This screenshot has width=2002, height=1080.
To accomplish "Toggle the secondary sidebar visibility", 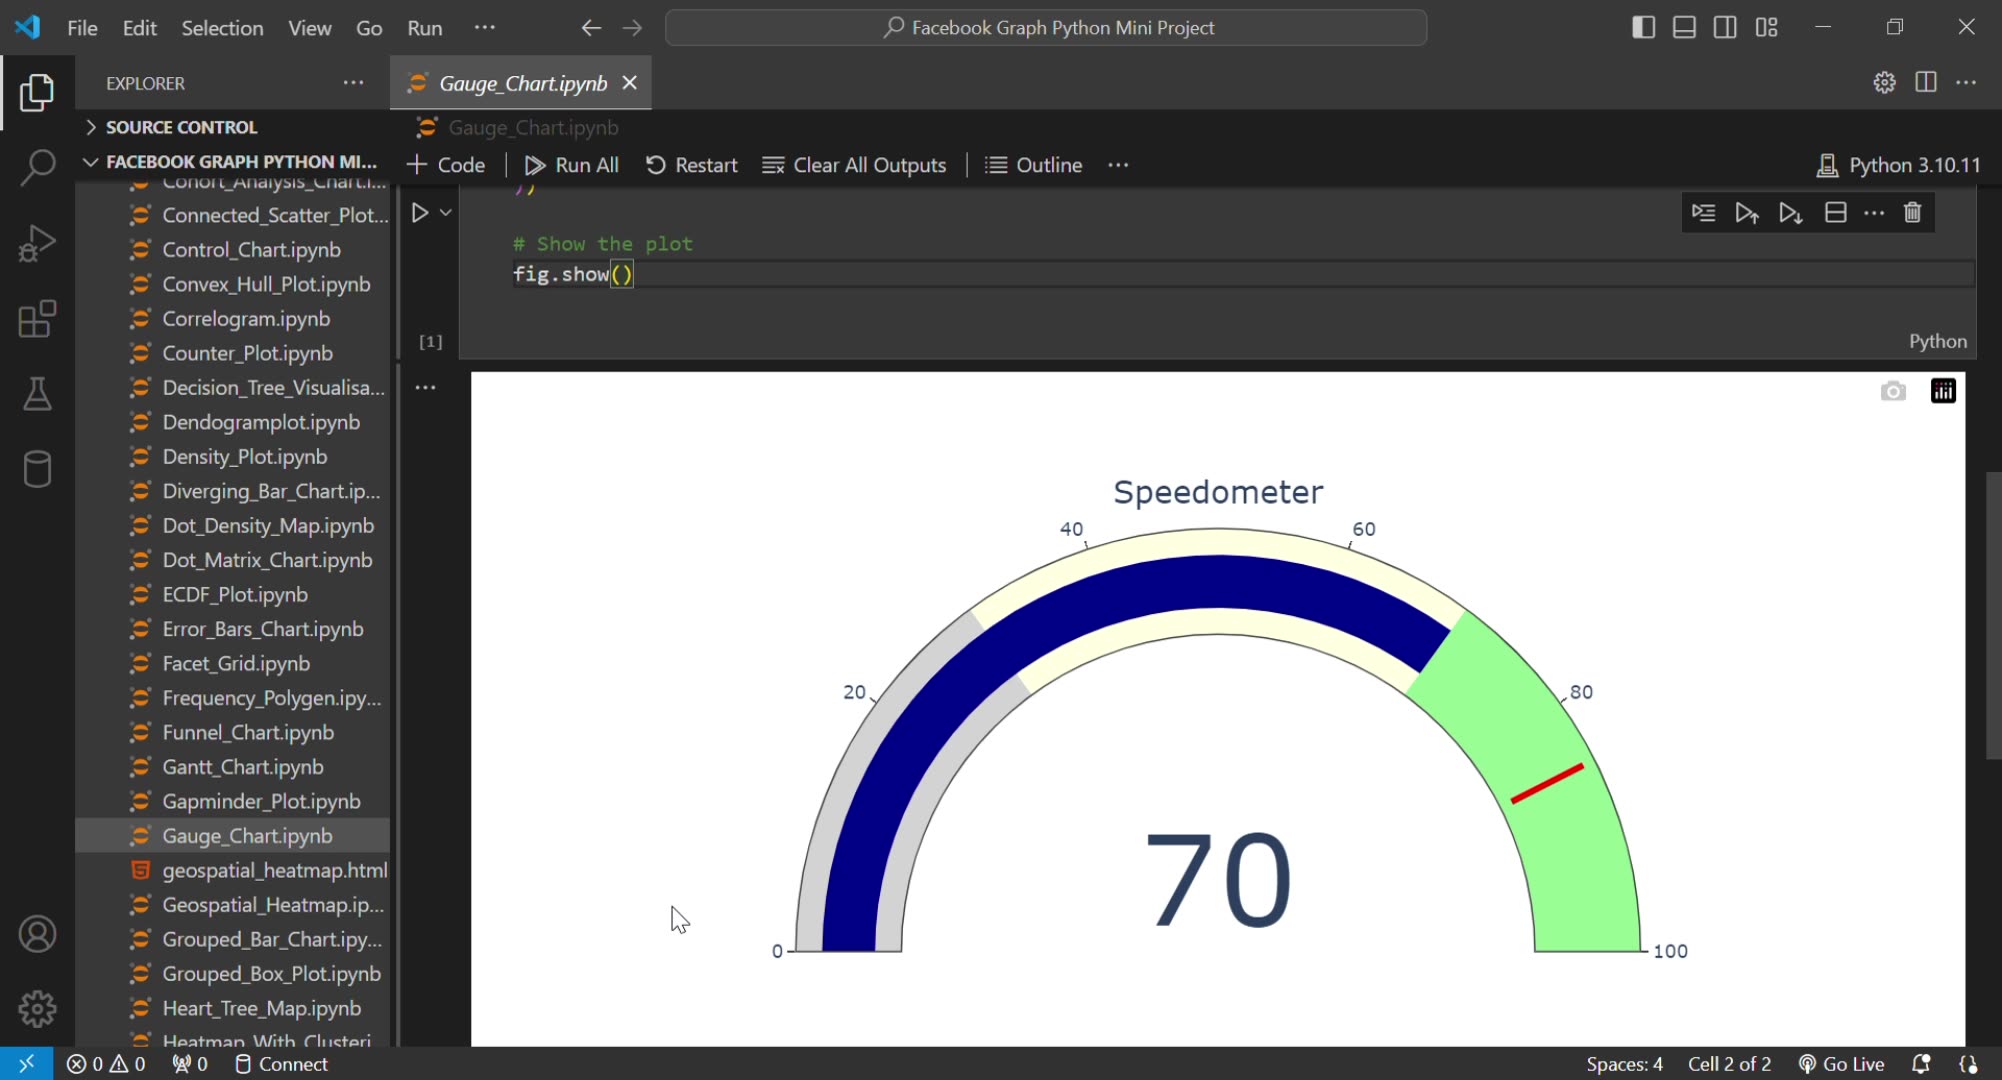I will tap(1725, 27).
